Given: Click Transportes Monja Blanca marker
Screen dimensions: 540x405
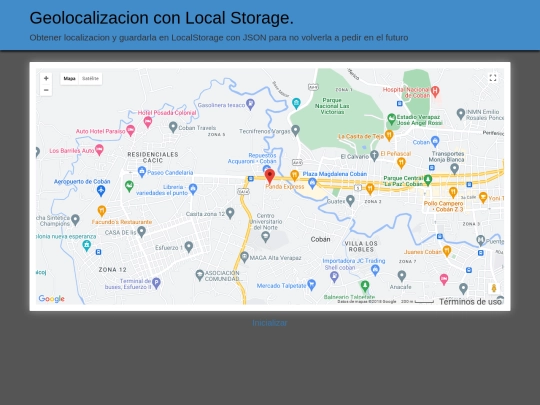Looking at the screenshot, I should 455,169.
